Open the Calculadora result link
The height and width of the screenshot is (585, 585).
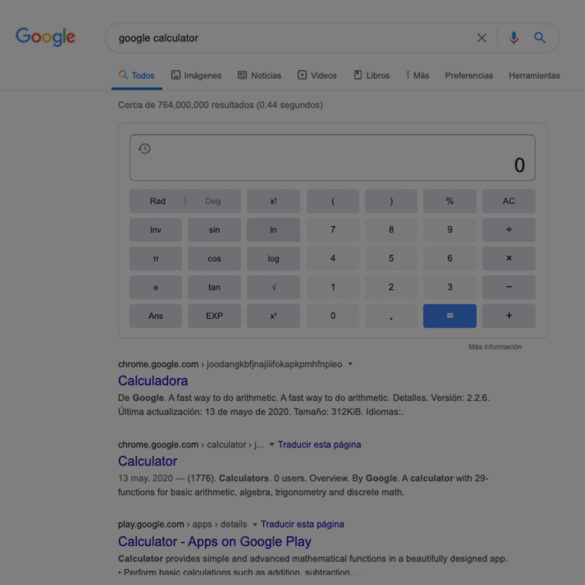point(153,381)
